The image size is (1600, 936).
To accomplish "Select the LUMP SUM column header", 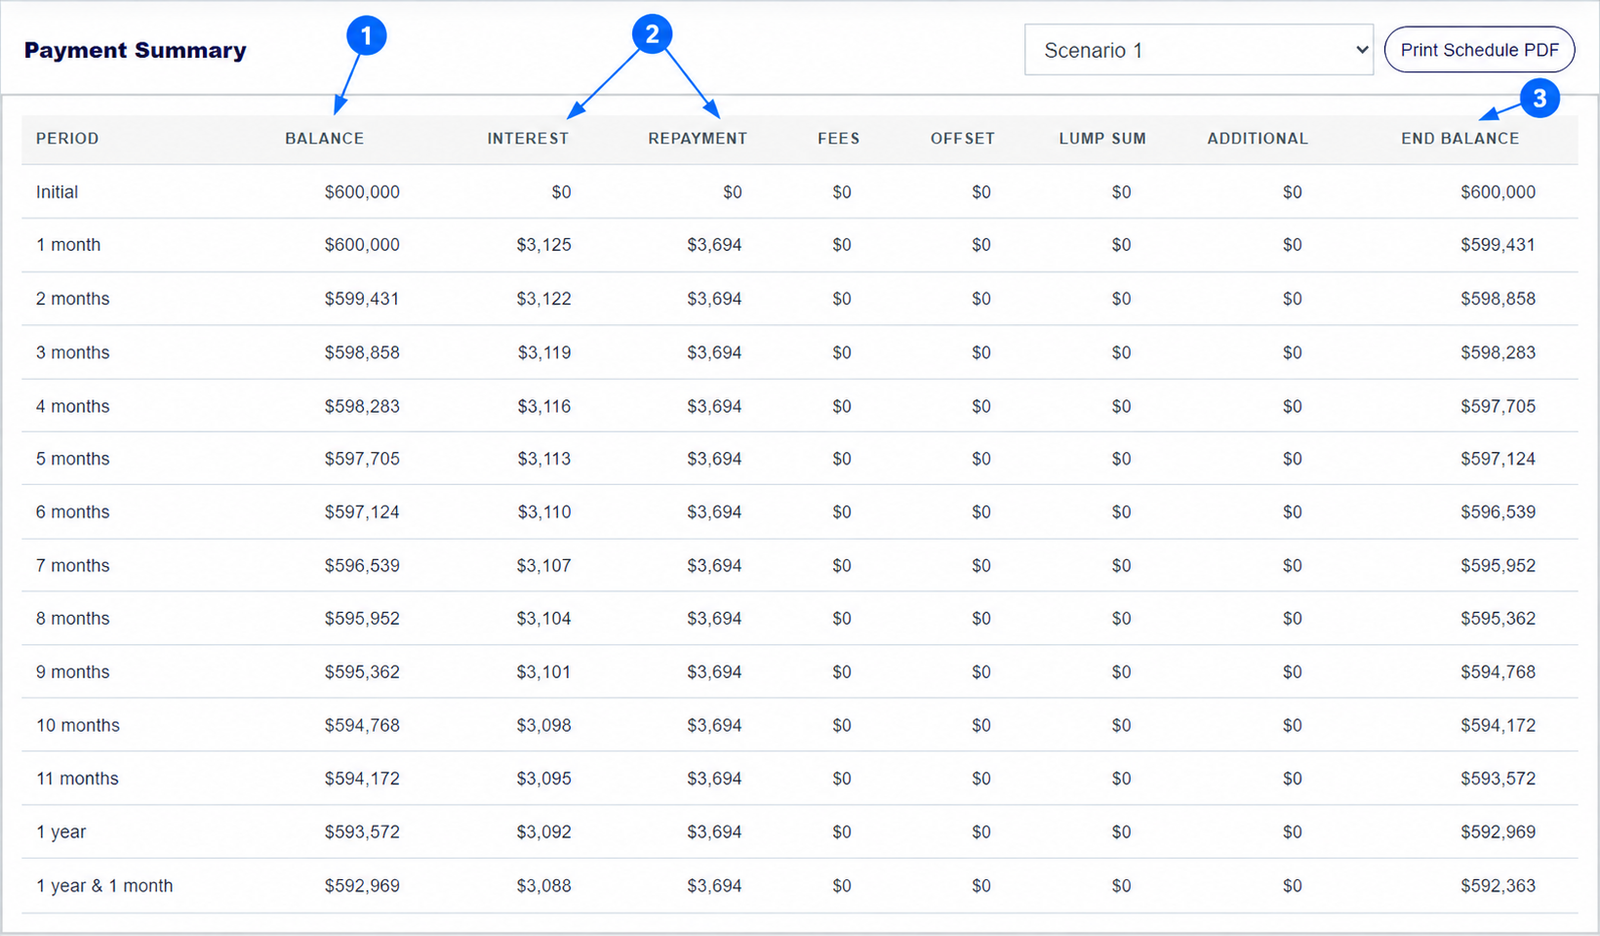I will 1102,138.
